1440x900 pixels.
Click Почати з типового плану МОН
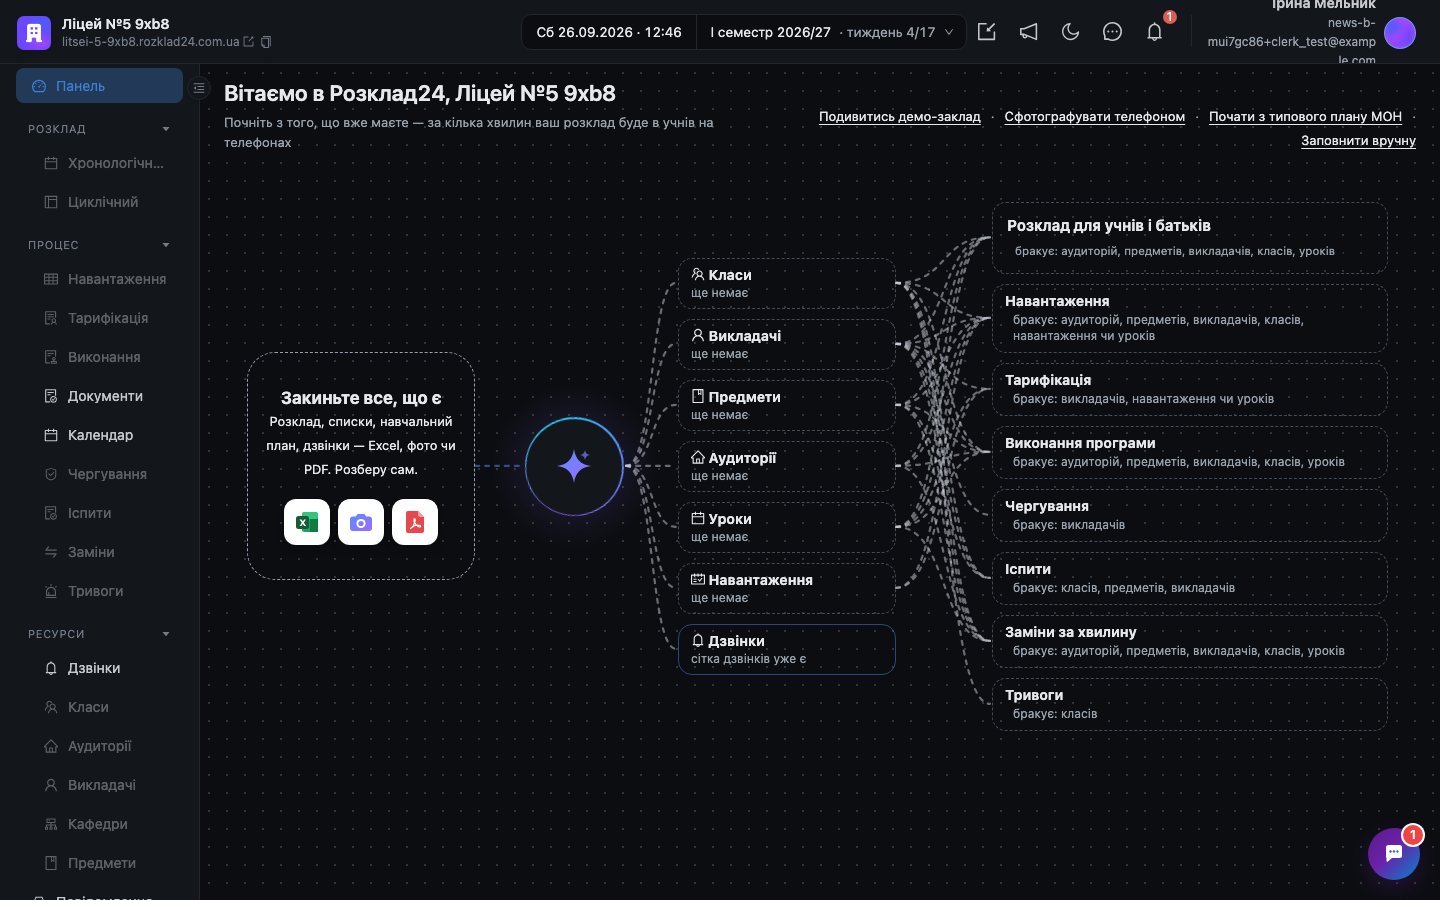point(1305,117)
